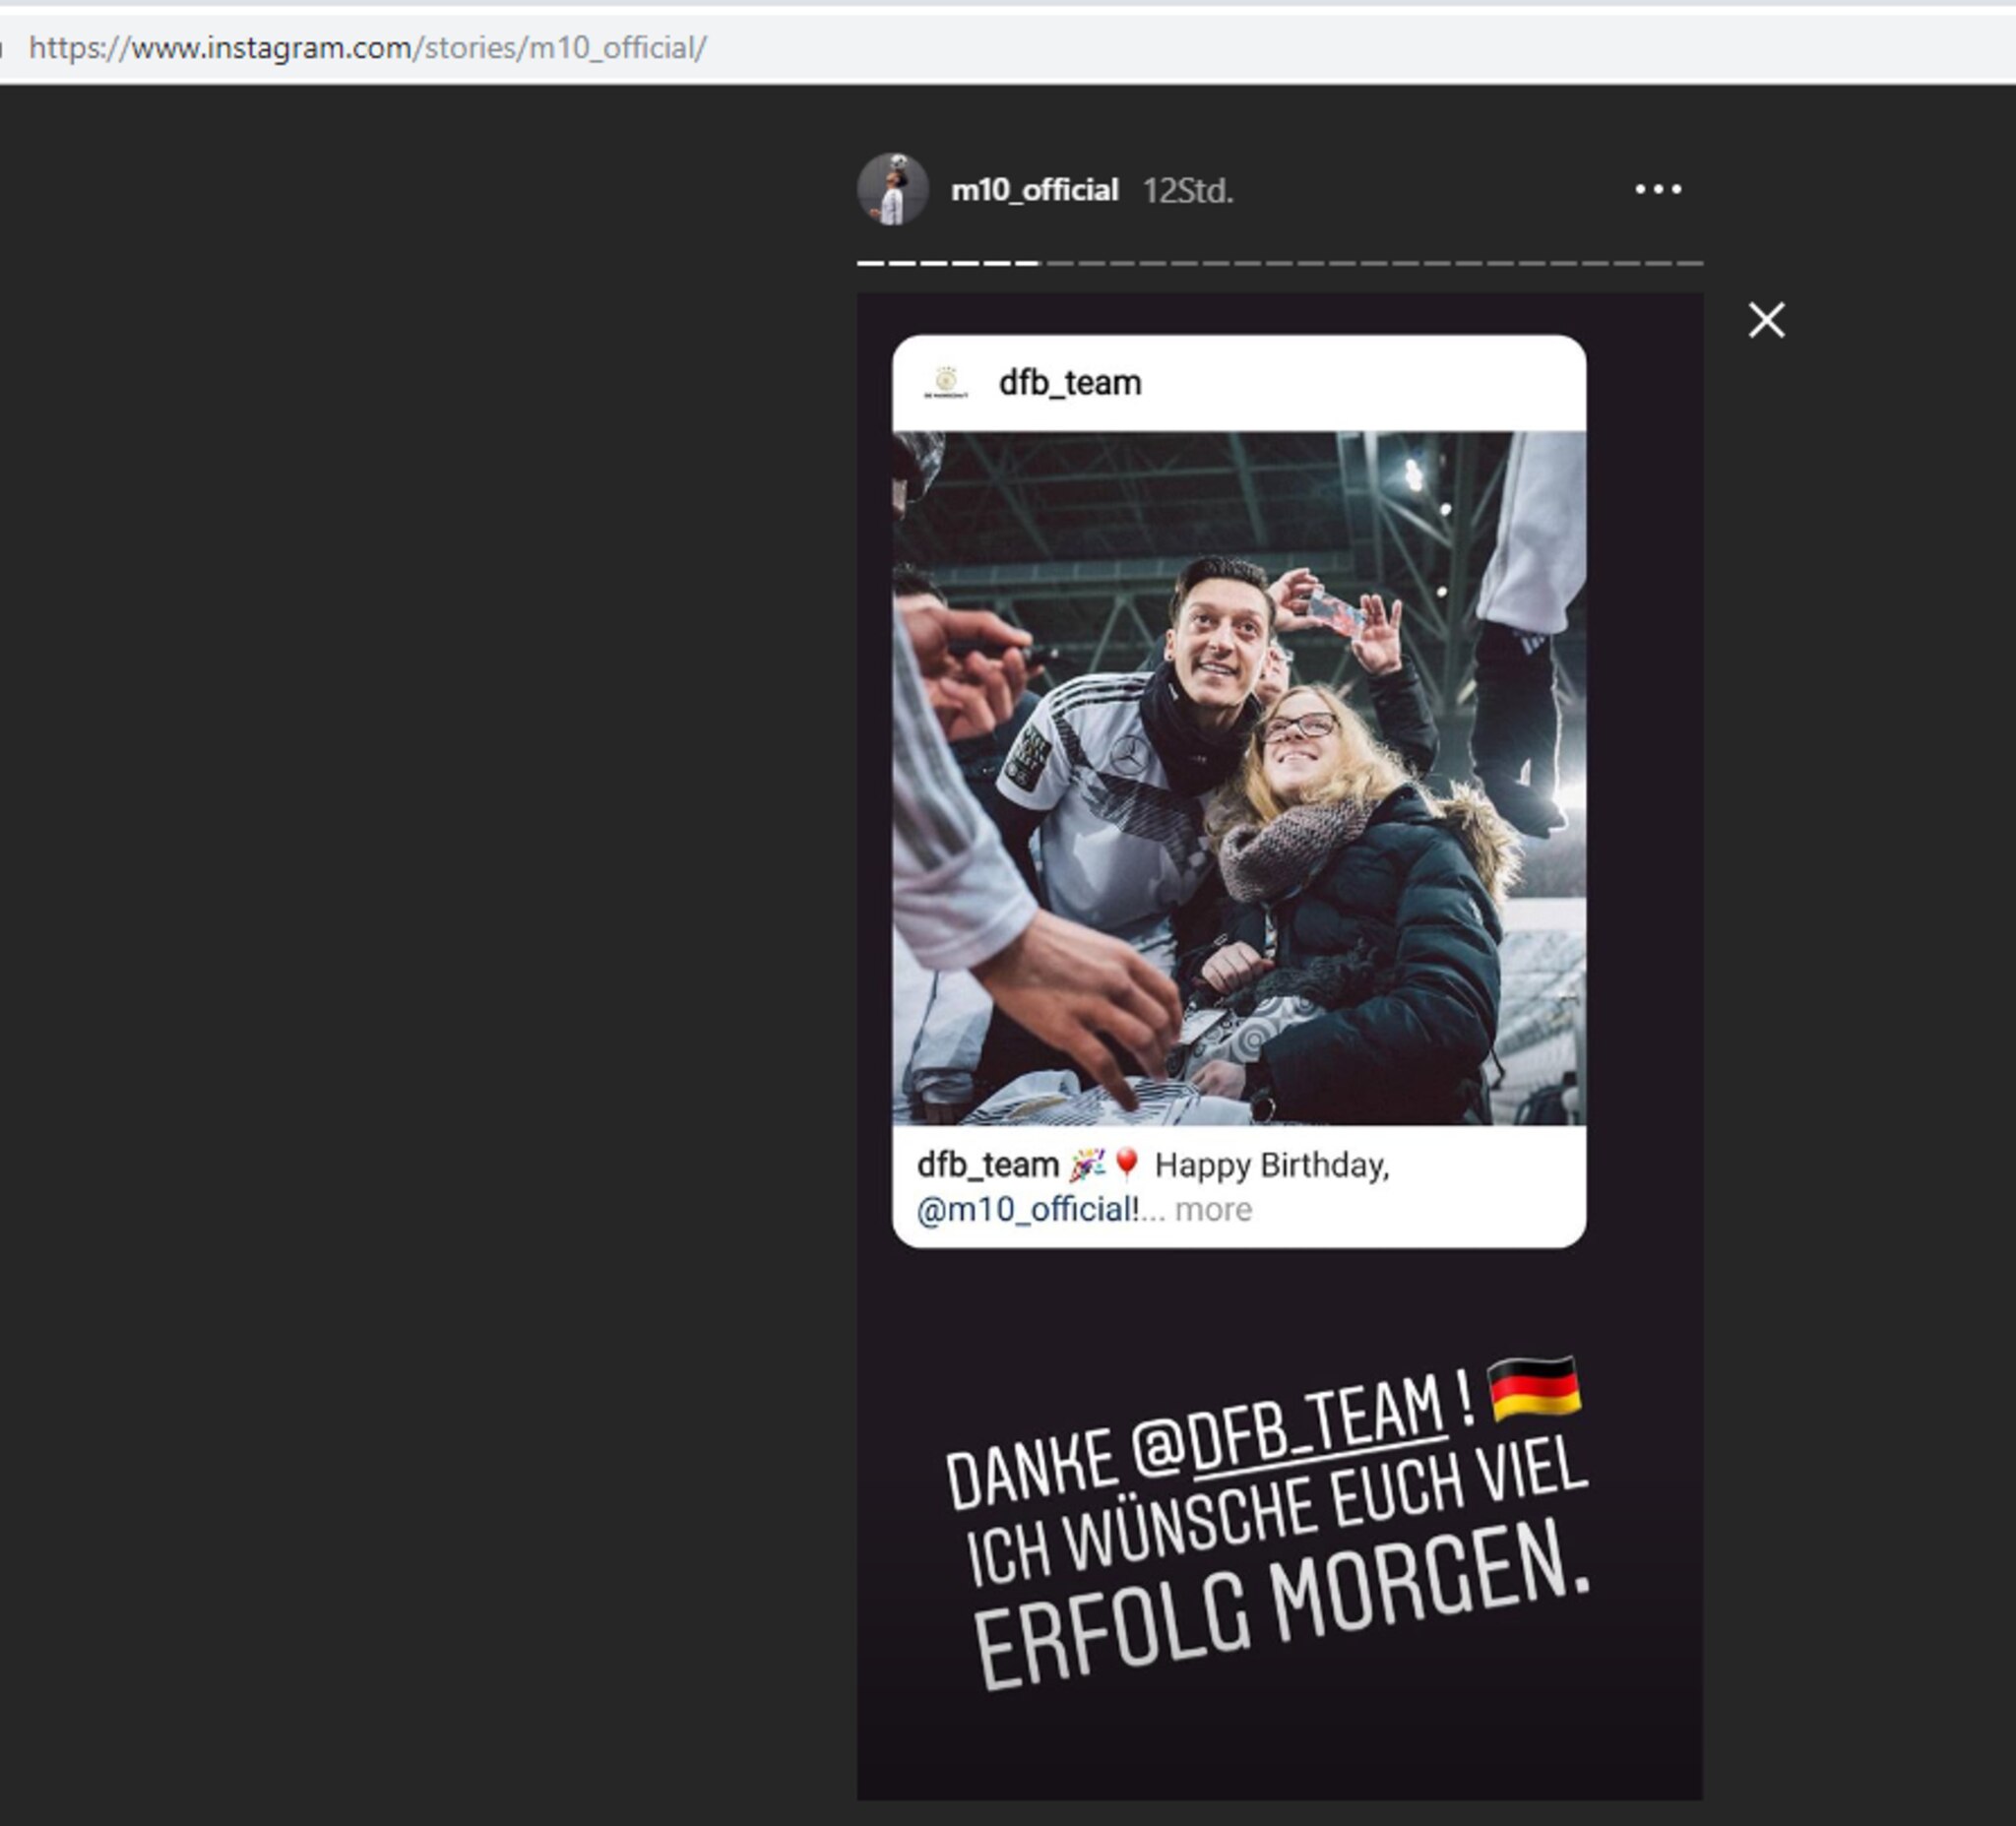Open m10_official username in story header
This screenshot has width=2016, height=1826.
coord(1033,190)
